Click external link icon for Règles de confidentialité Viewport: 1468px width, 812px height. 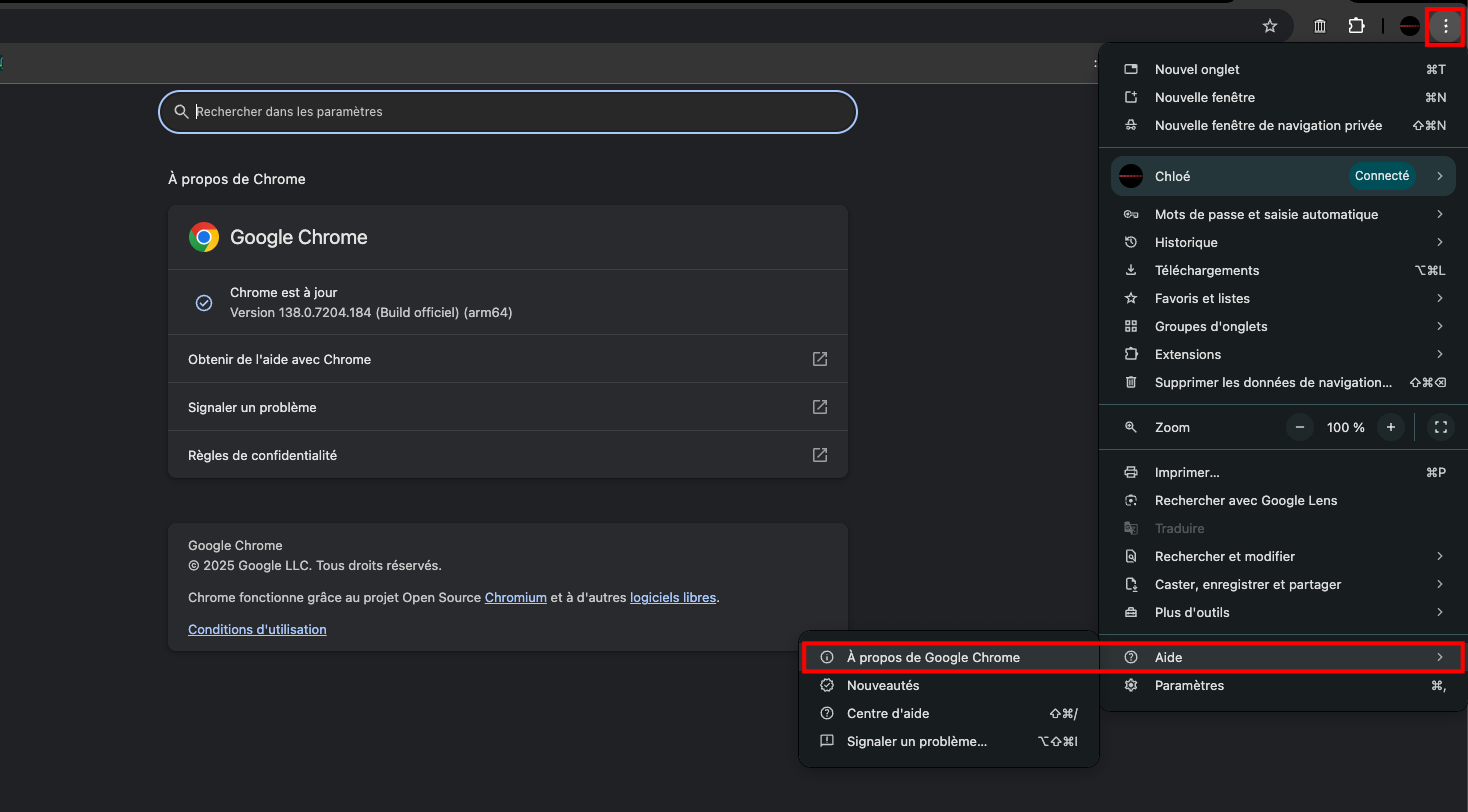pyautogui.click(x=819, y=455)
